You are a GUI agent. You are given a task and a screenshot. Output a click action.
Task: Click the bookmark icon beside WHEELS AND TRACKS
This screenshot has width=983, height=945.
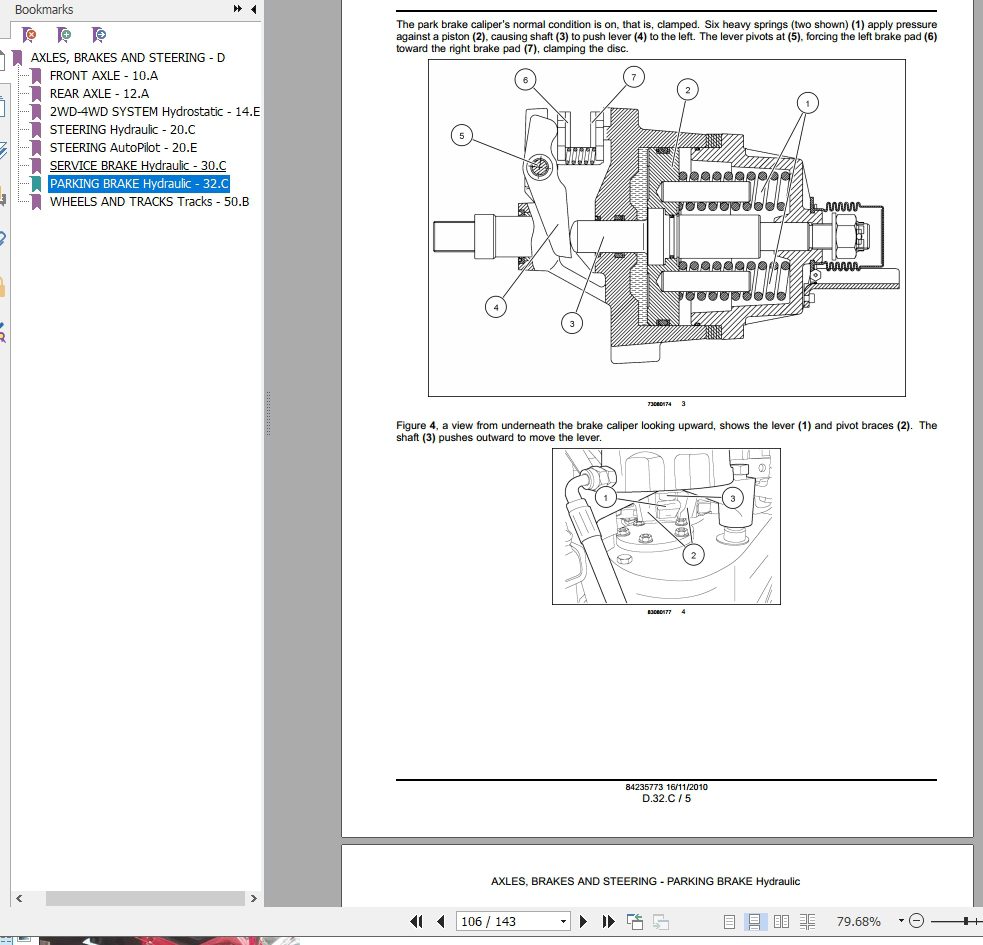36,202
